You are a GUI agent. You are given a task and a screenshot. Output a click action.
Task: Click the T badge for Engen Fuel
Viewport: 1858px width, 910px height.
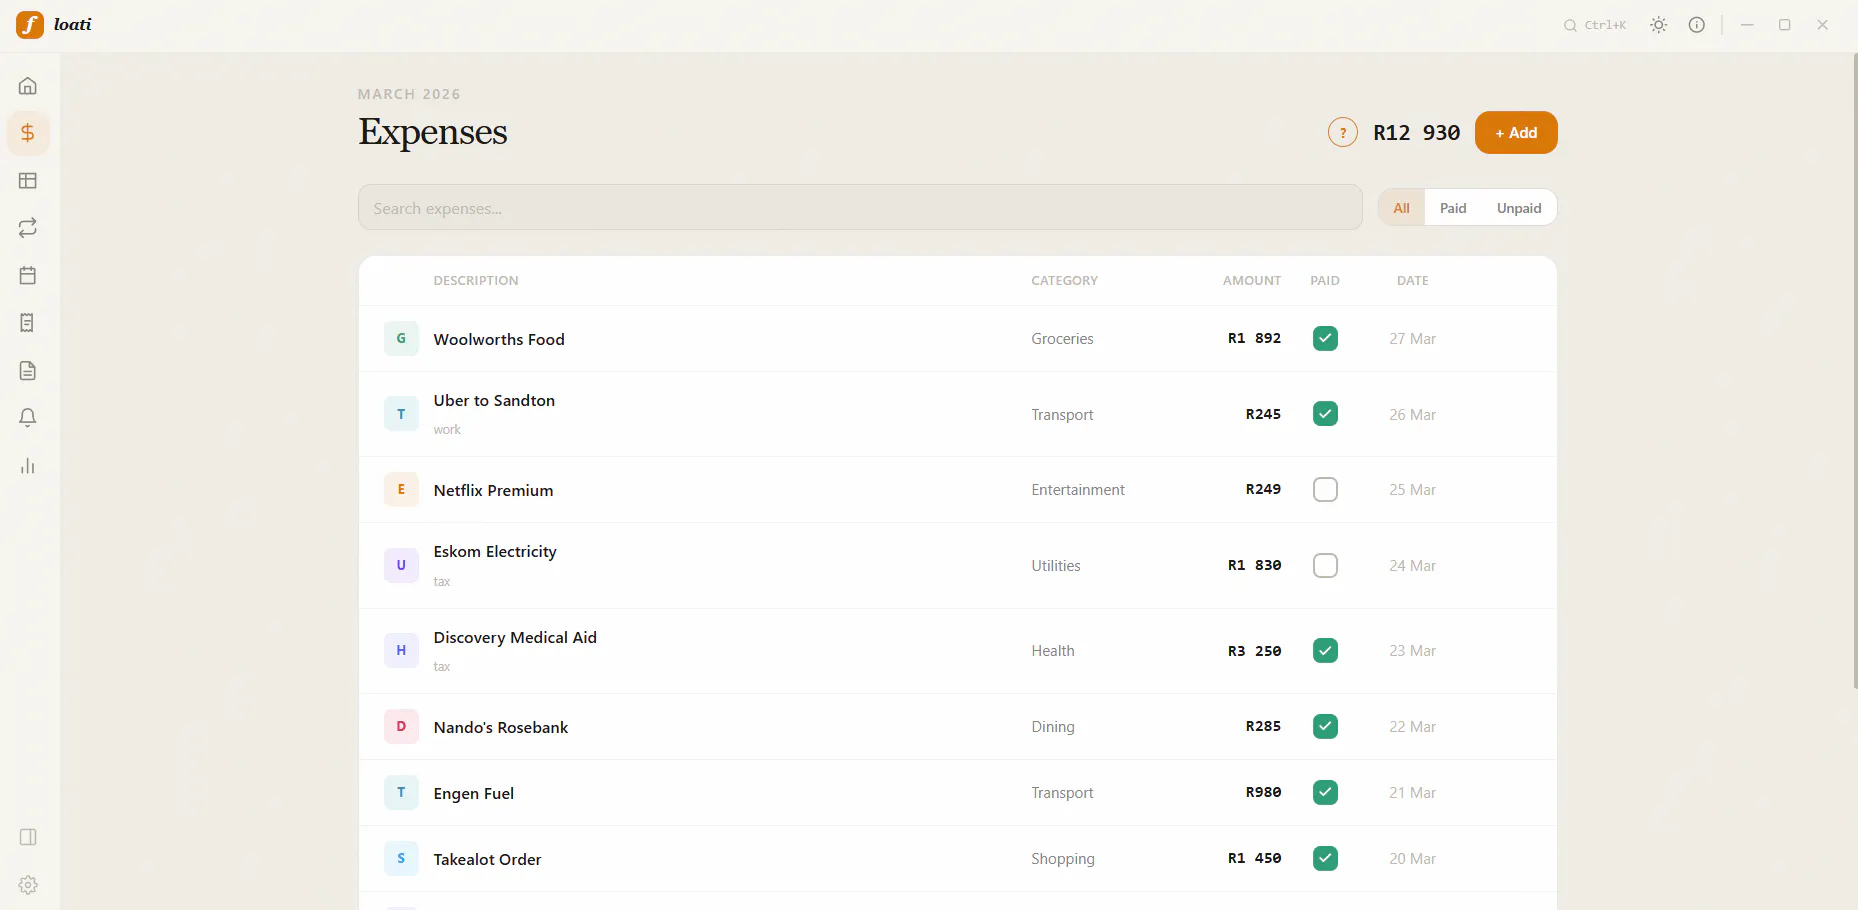click(x=401, y=793)
